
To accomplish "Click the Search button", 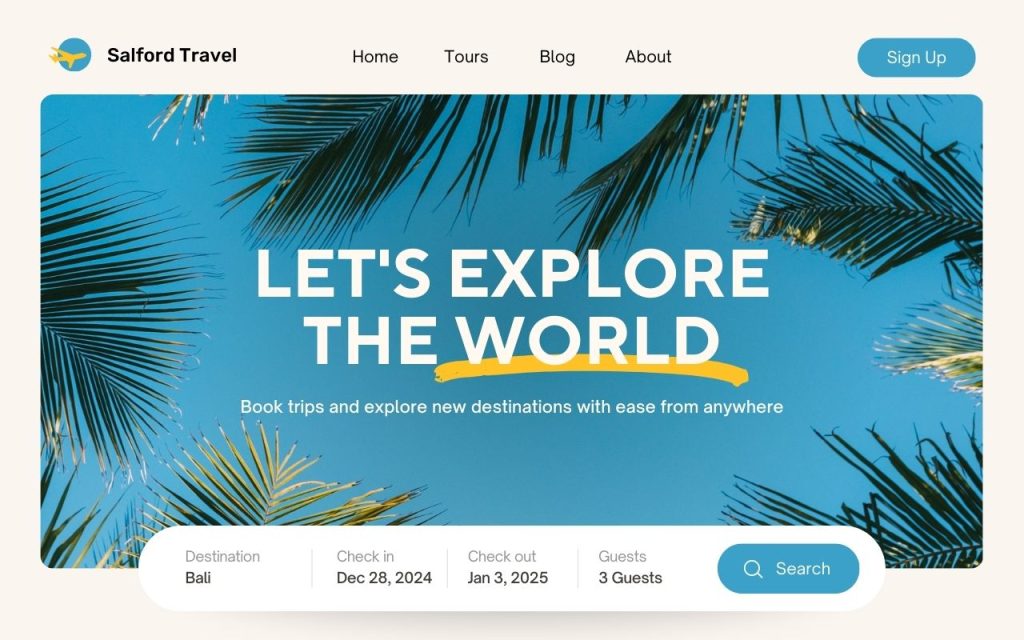I will 788,569.
